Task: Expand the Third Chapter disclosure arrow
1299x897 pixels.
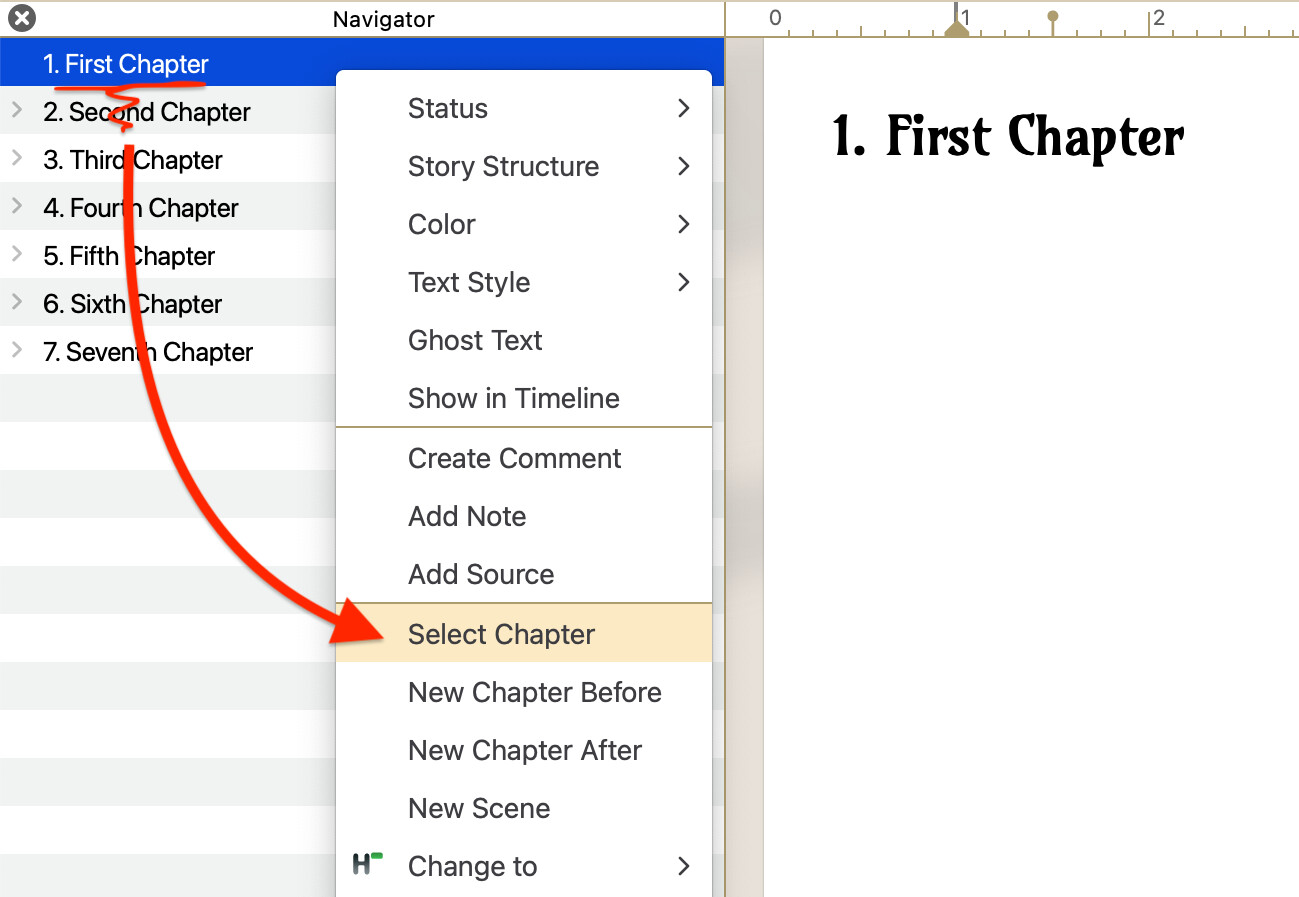Action: coord(16,159)
